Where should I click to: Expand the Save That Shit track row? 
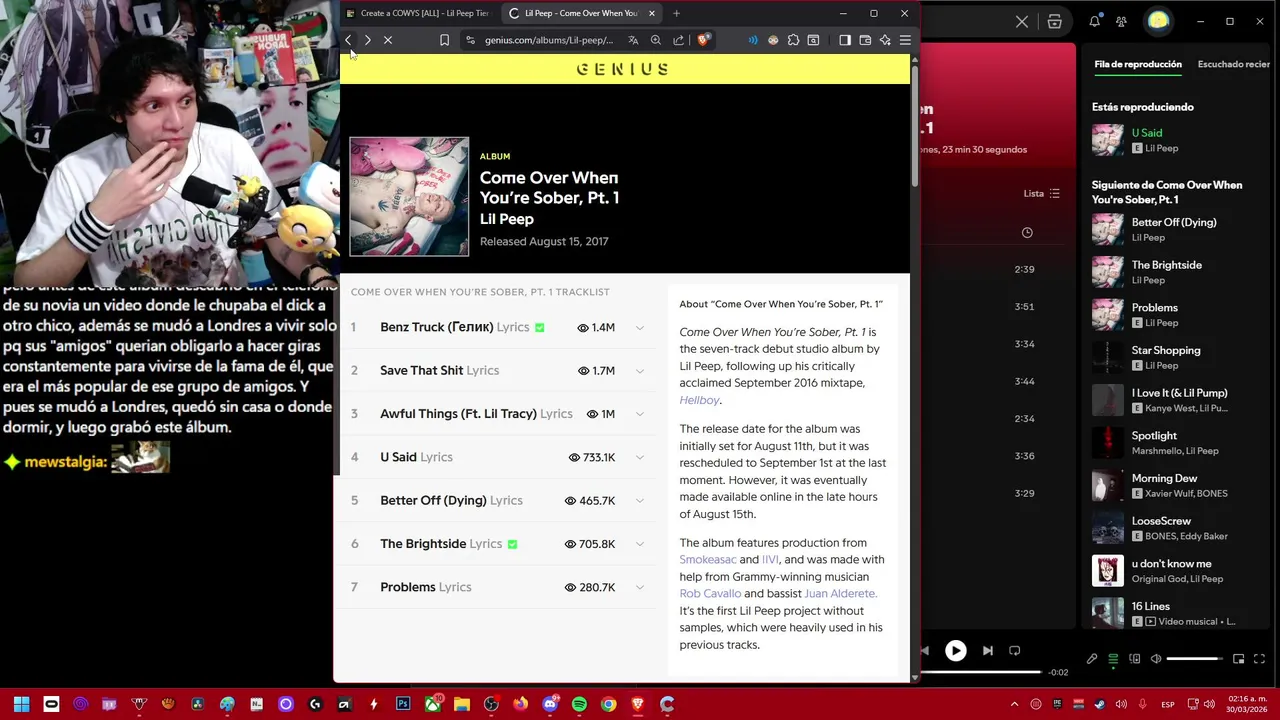coord(640,371)
